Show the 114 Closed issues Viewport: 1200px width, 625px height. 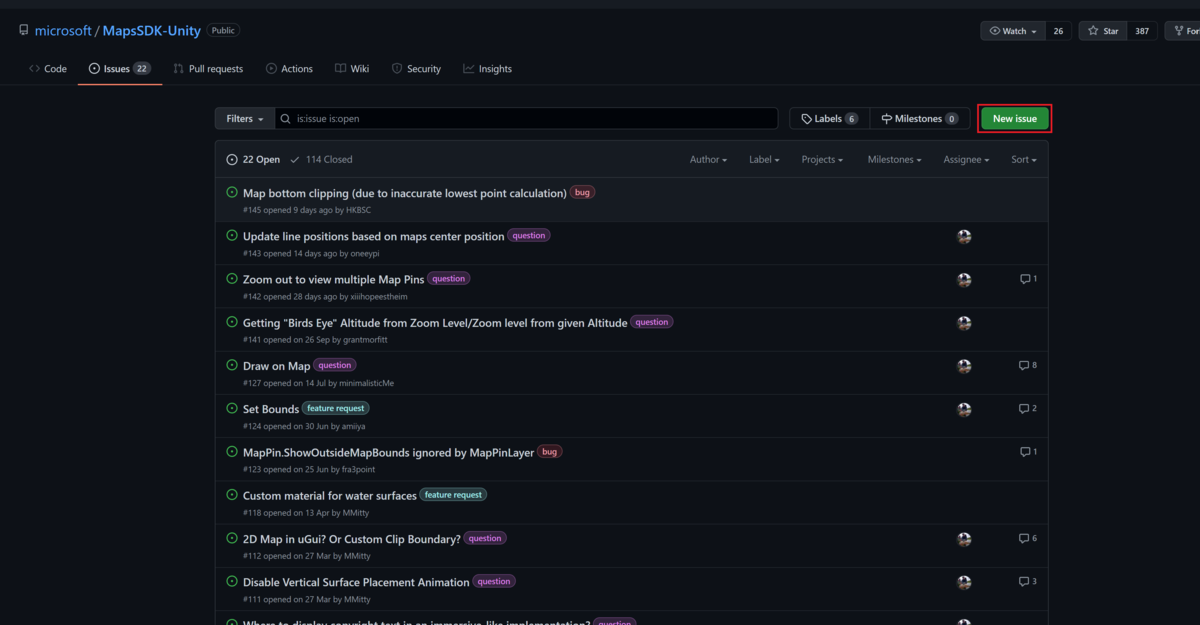tap(322, 160)
